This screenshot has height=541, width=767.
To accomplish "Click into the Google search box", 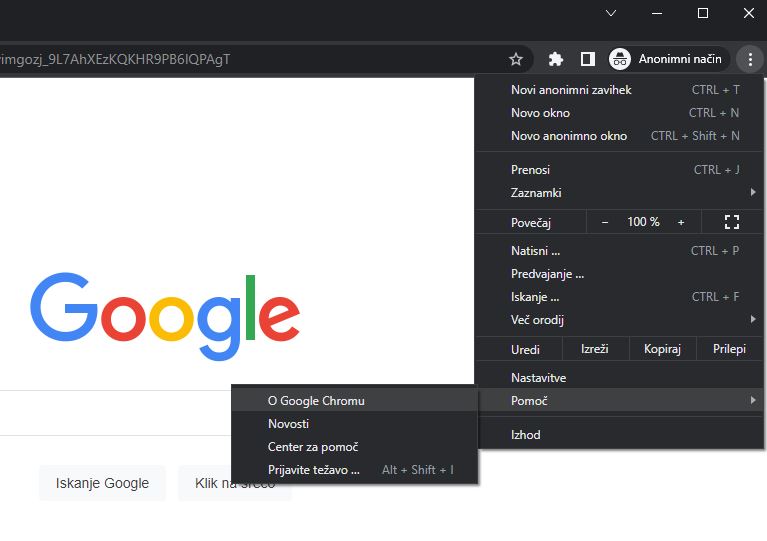I will [x=116, y=413].
